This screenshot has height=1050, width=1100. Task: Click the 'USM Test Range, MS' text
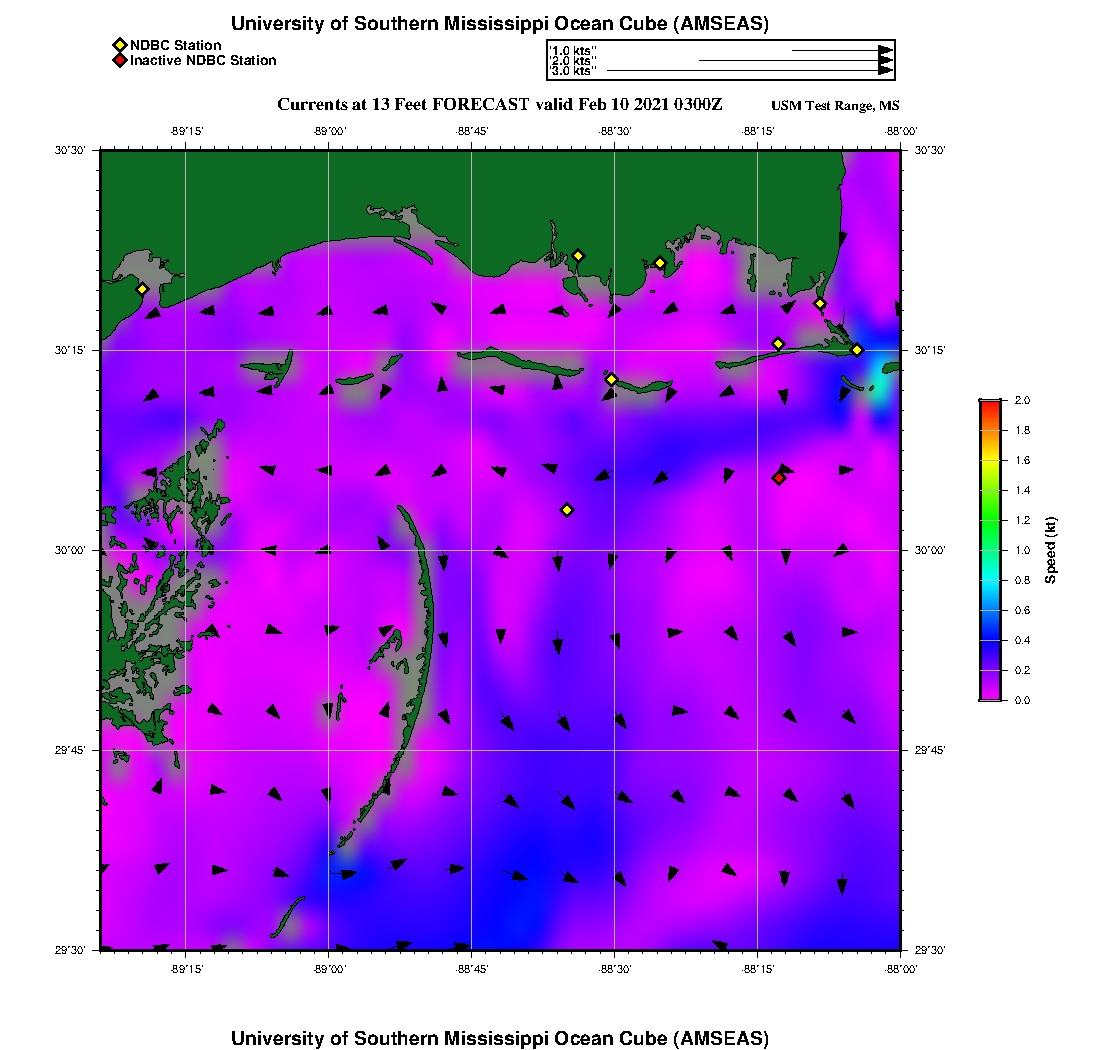click(835, 106)
